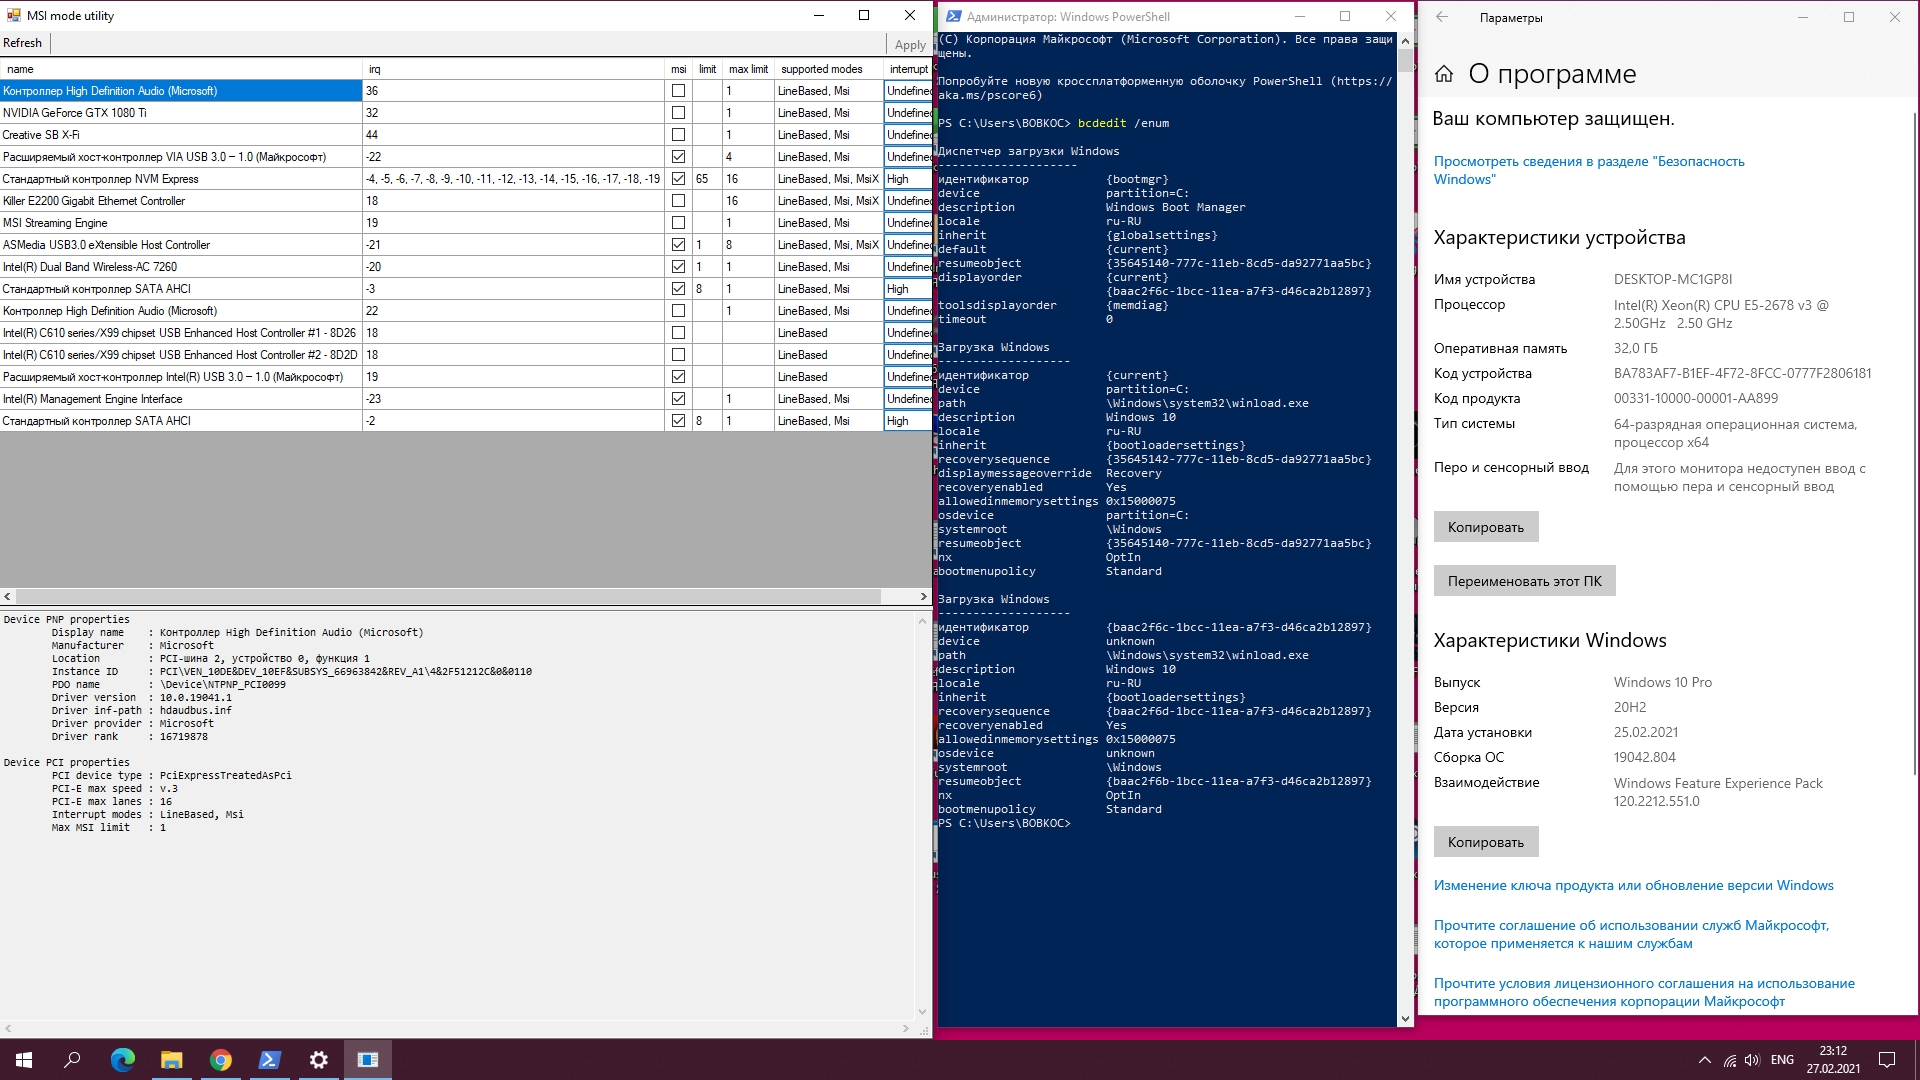
Task: Enable MSI checkbox for NVIDIA GeForce GTX 1080 Ti
Action: click(x=679, y=113)
